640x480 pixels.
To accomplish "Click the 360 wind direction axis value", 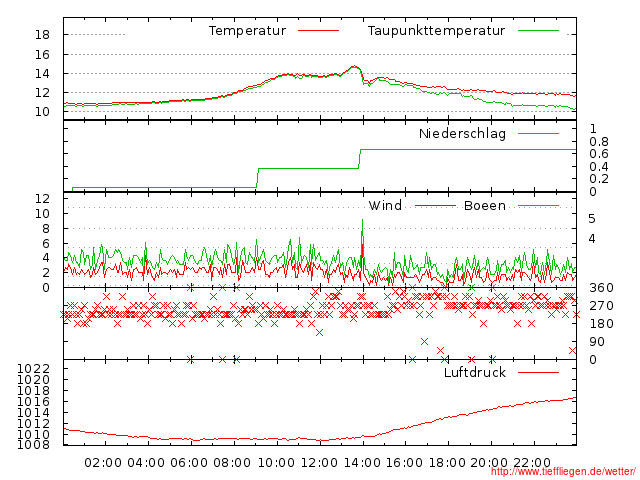I will click(x=601, y=288).
